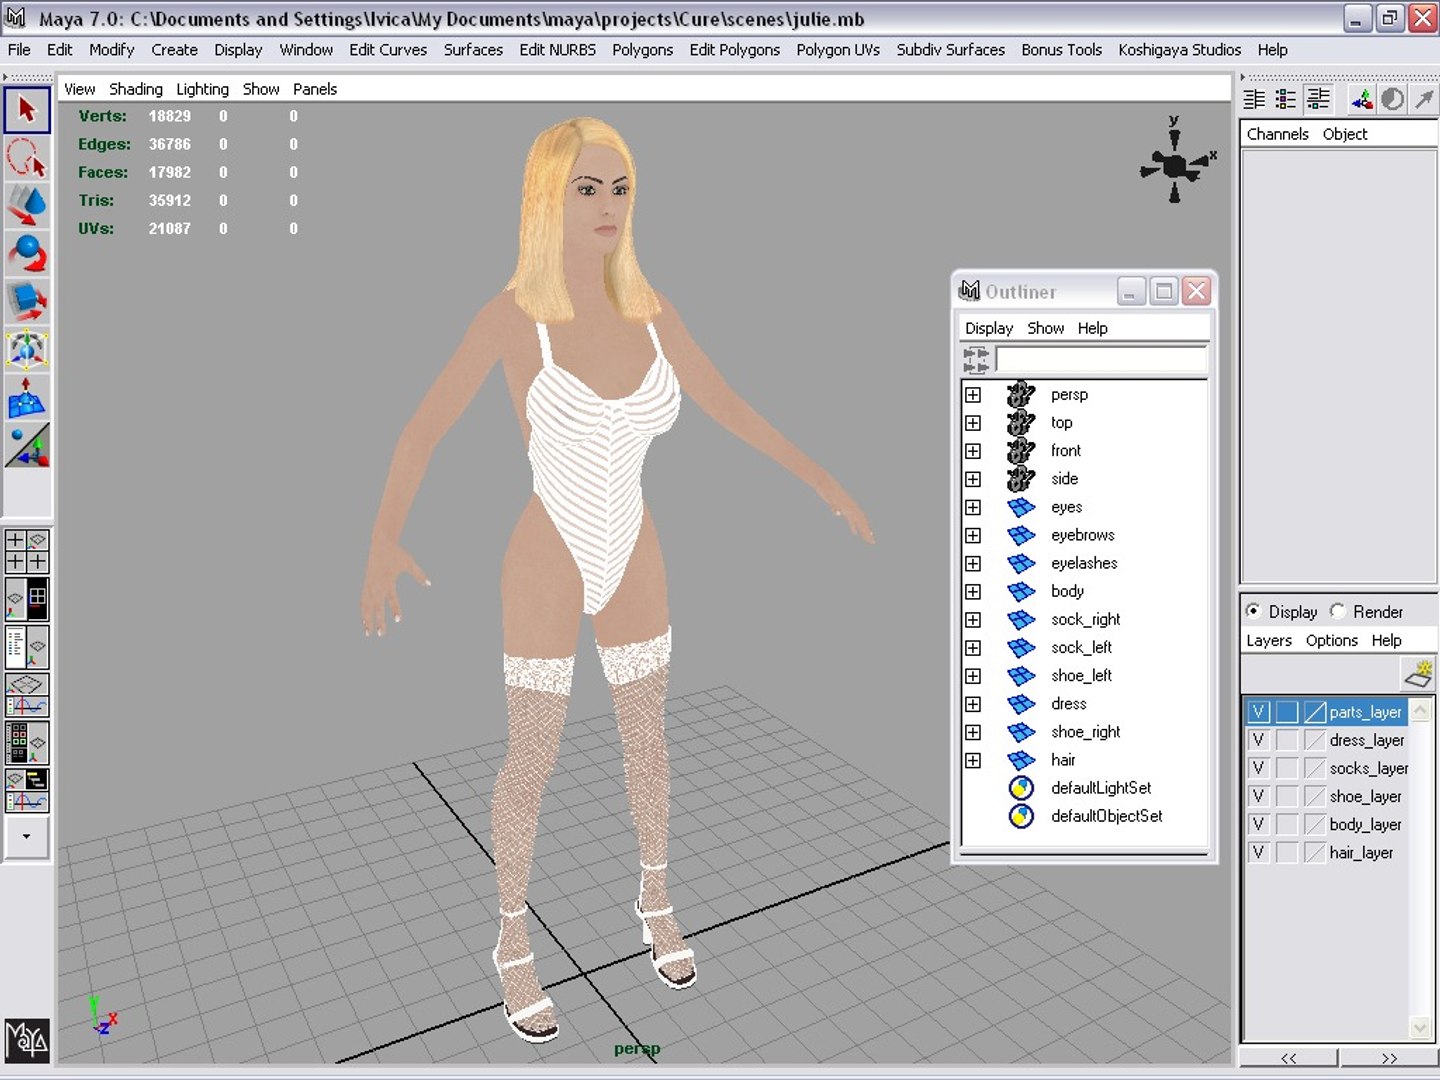Viewport: 1440px width, 1080px height.
Task: Expand the dress node in Outliner
Action: pyautogui.click(x=973, y=704)
